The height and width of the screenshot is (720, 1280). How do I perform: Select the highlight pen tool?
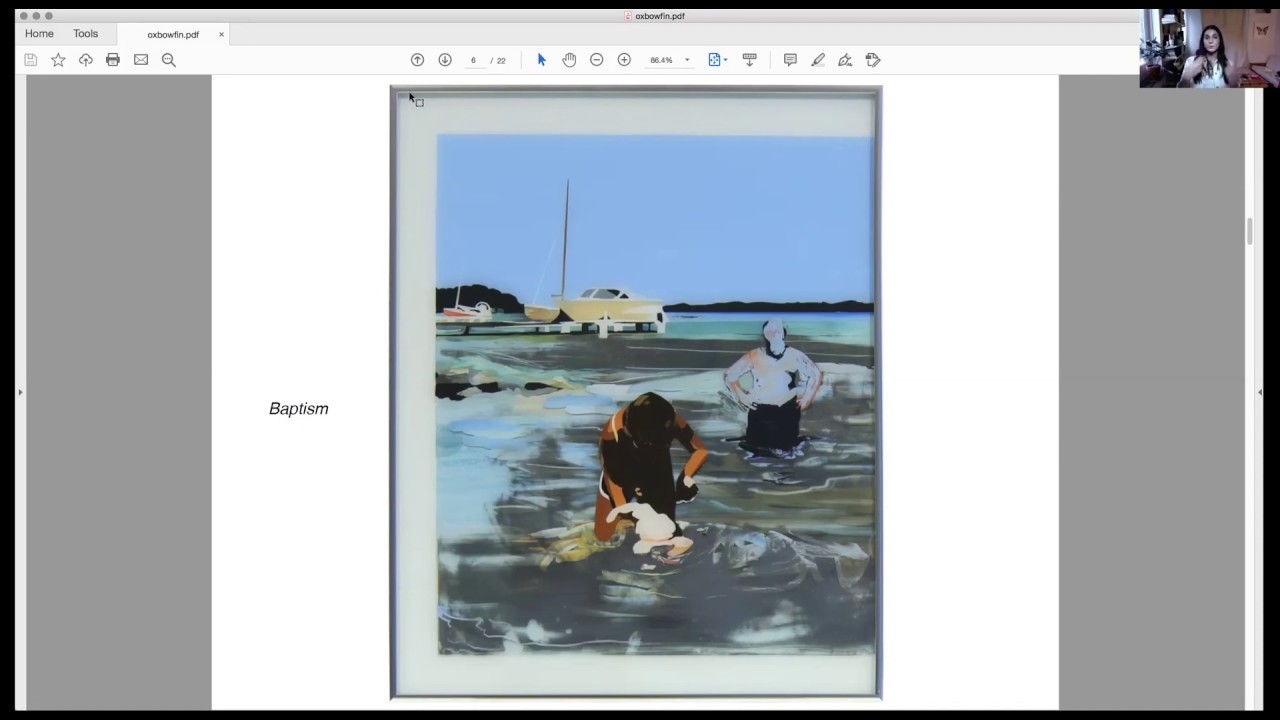pyautogui.click(x=818, y=60)
